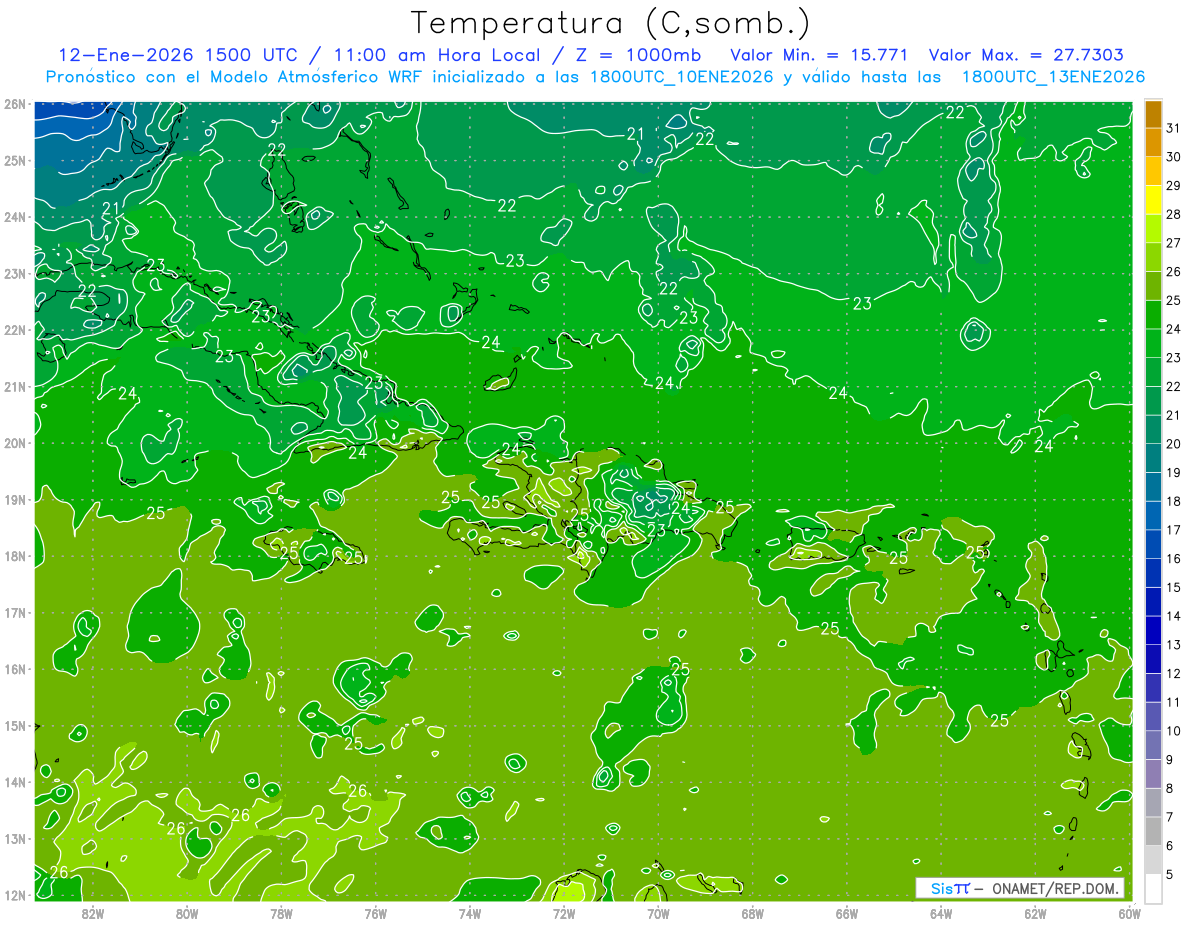
Task: Click the 66W longitude axis label
Action: [847, 913]
